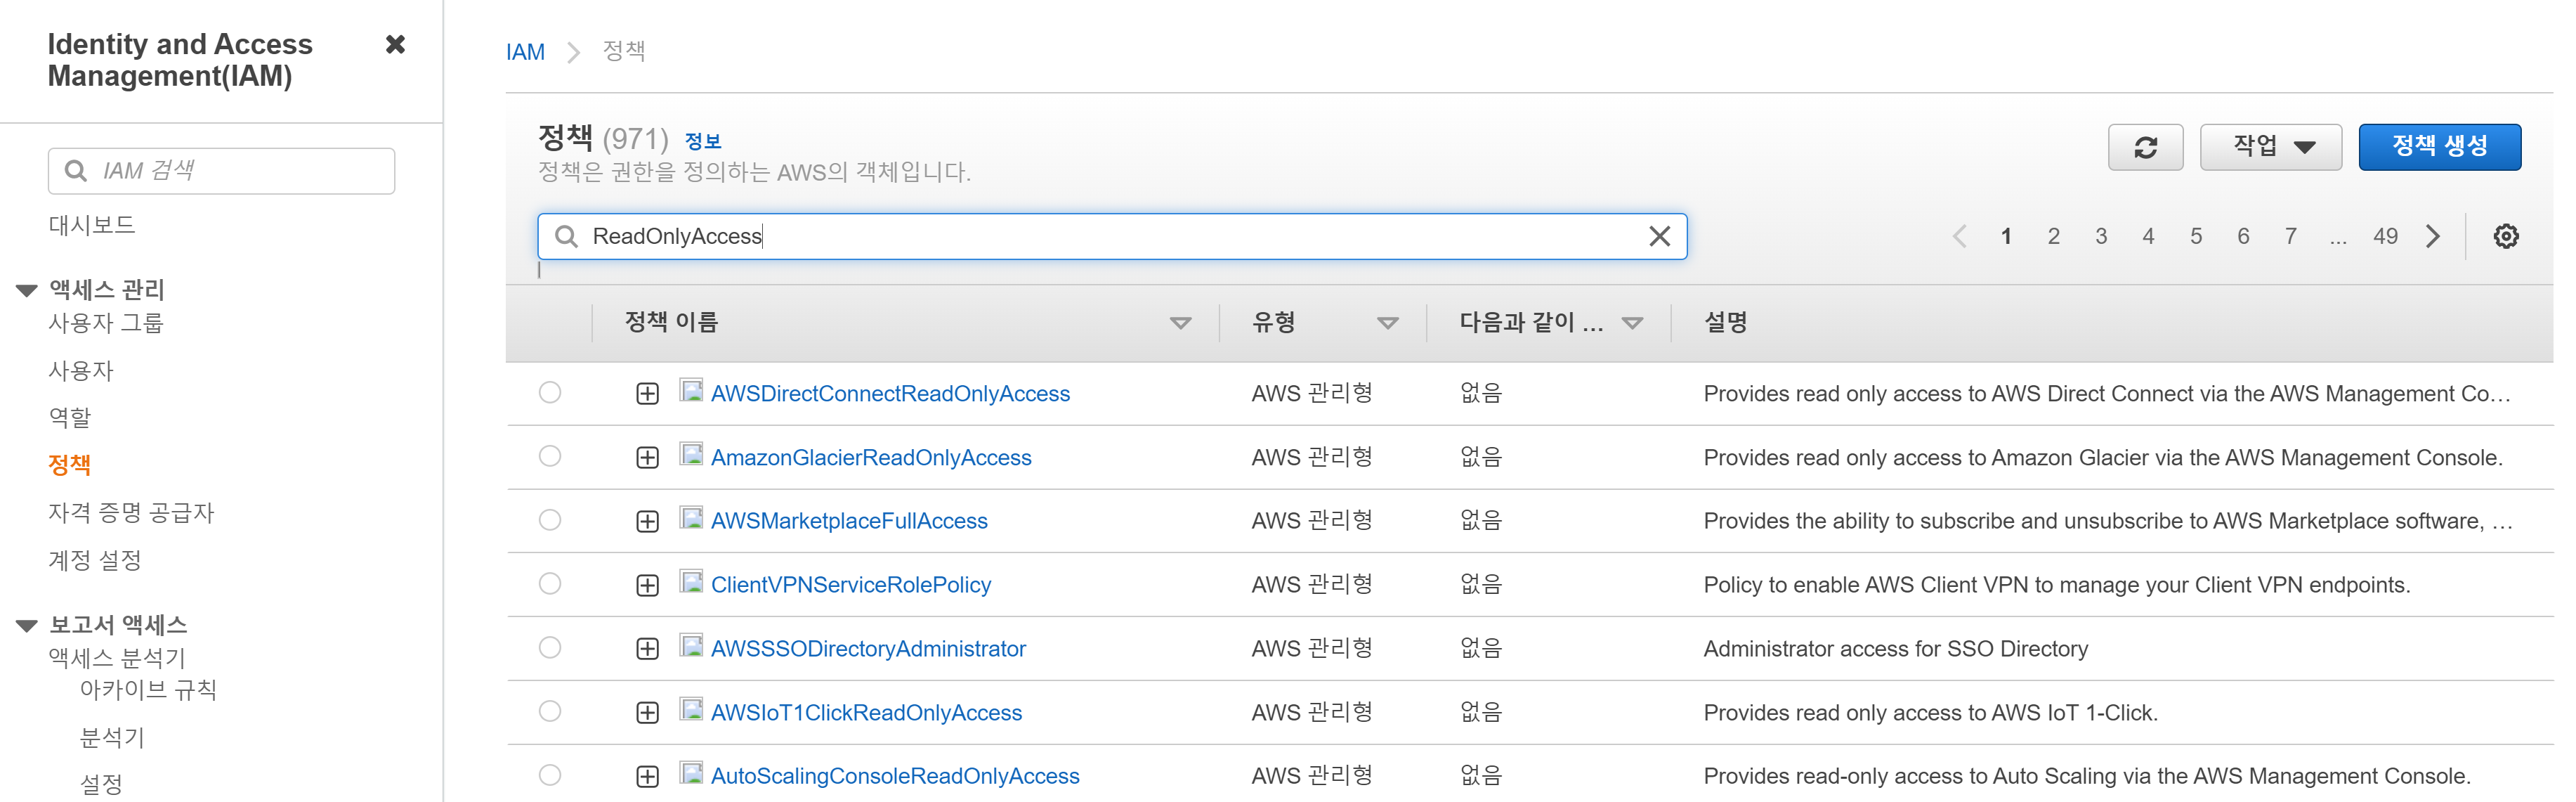
Task: Open 역할 in sidebar menu
Action: [x=70, y=417]
